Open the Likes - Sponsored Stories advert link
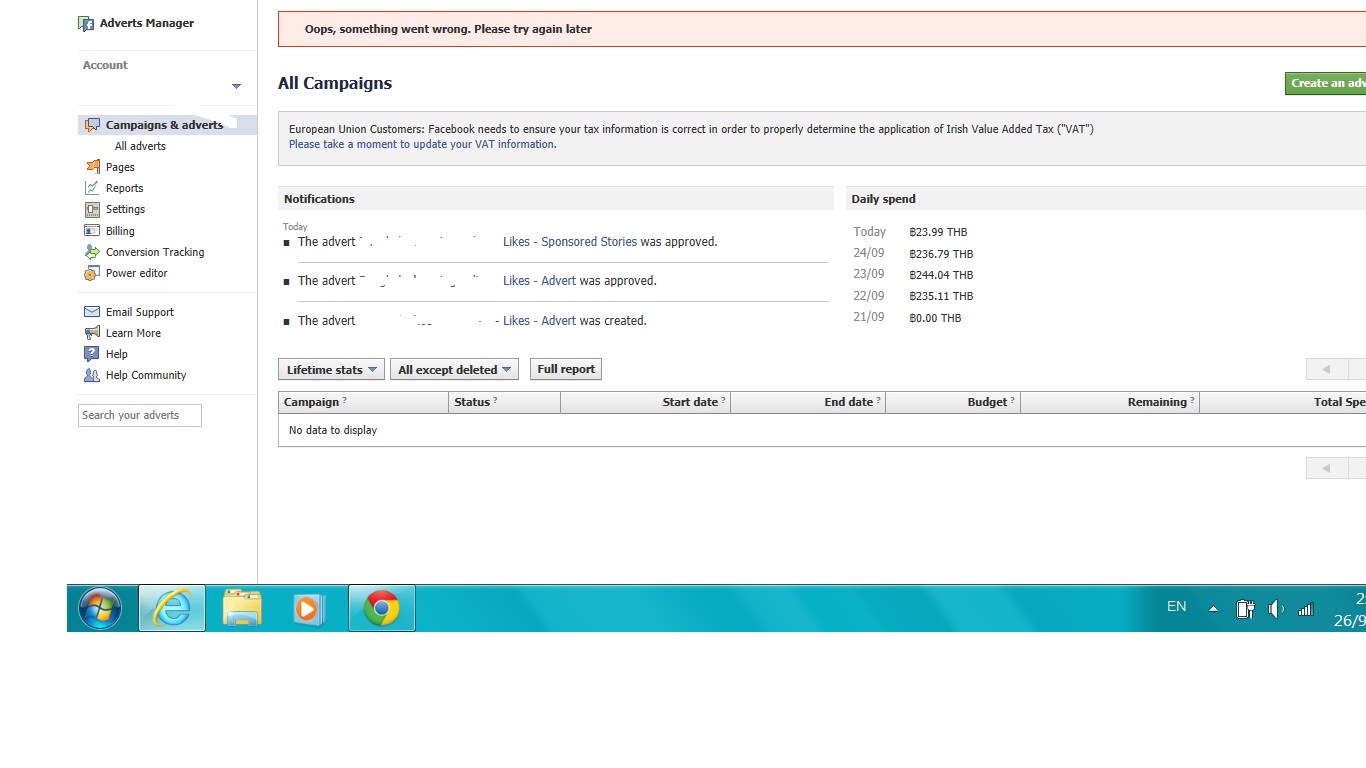The width and height of the screenshot is (1366, 768). point(569,241)
